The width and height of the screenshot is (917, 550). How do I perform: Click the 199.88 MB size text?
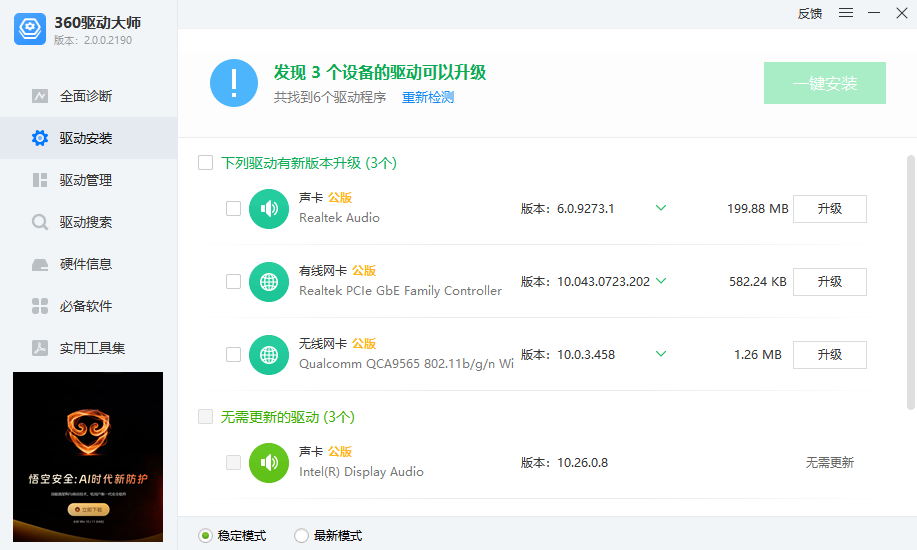point(757,209)
